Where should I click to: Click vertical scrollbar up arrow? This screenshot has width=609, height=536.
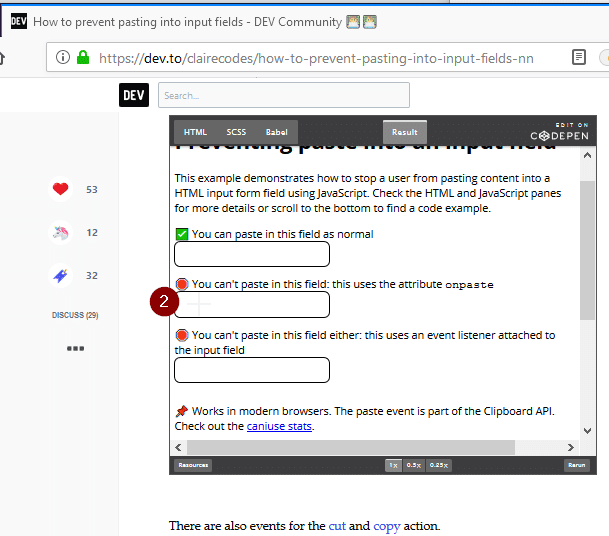click(587, 155)
